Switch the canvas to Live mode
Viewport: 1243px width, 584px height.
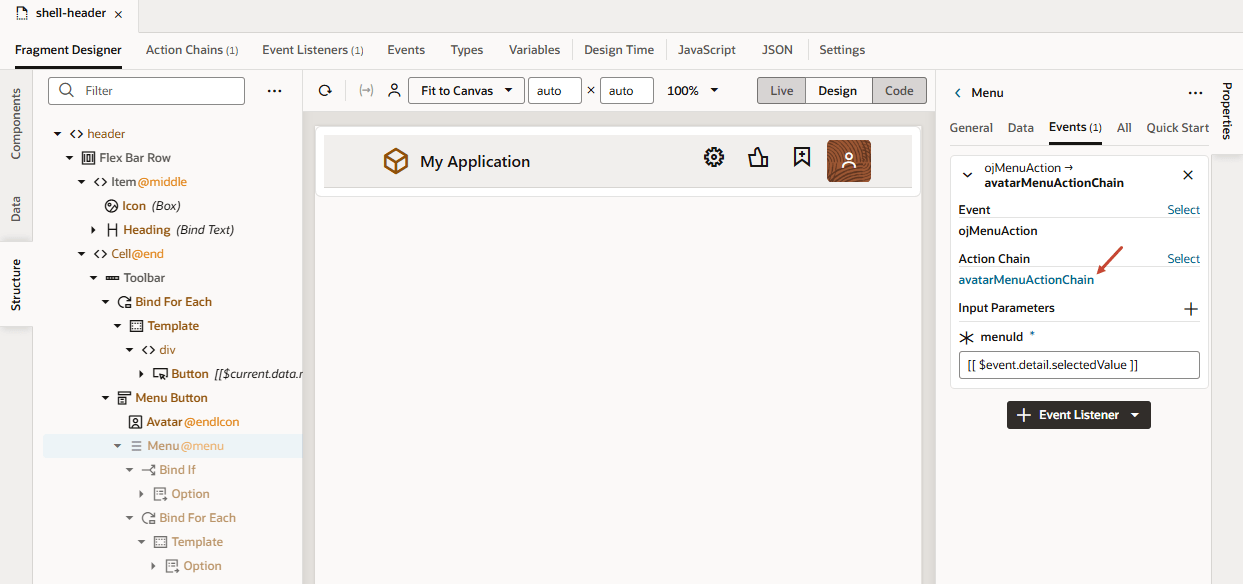coord(780,90)
